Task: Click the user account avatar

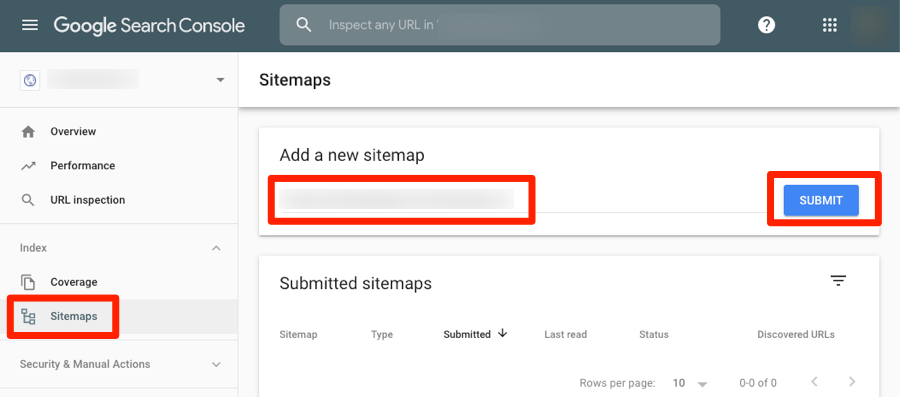Action: (871, 25)
